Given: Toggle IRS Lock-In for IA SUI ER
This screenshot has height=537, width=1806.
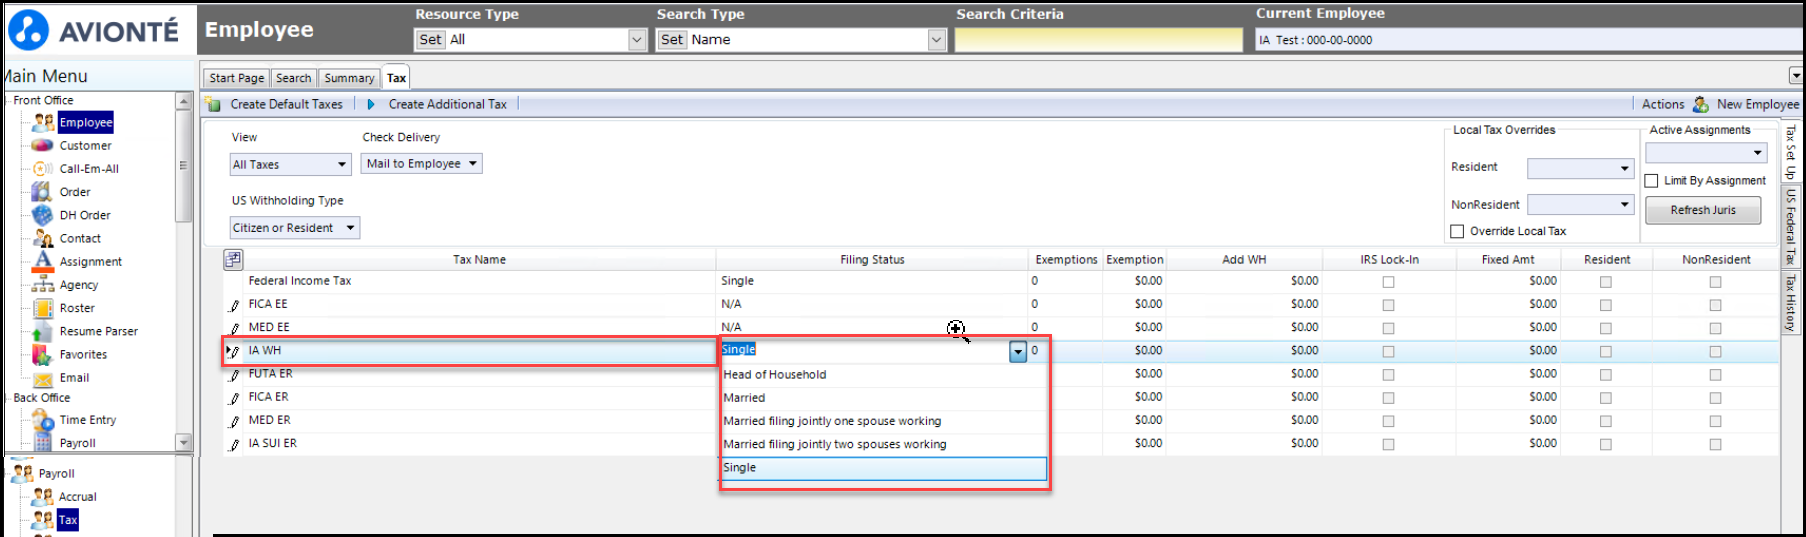Looking at the screenshot, I should coord(1388,444).
